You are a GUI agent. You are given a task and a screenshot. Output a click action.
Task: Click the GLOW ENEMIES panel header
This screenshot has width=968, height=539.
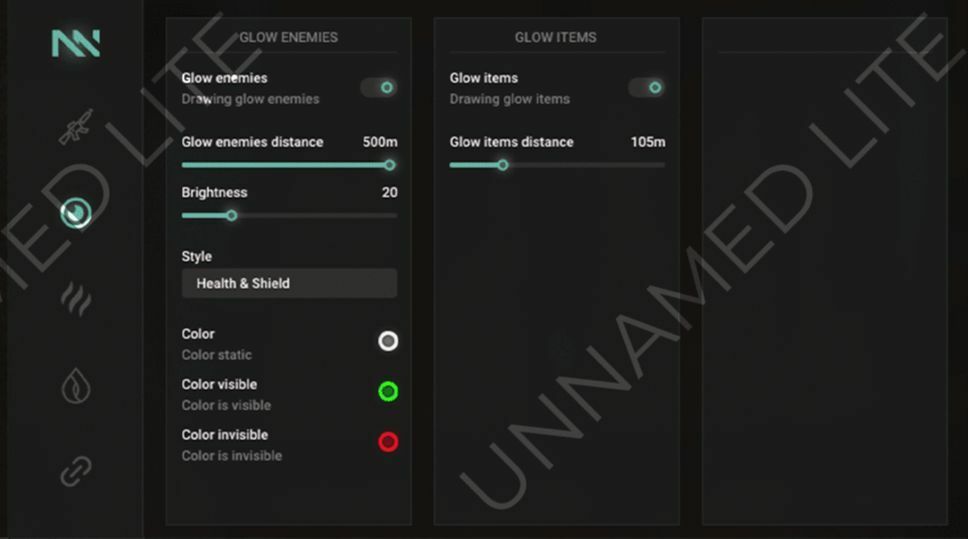288,38
